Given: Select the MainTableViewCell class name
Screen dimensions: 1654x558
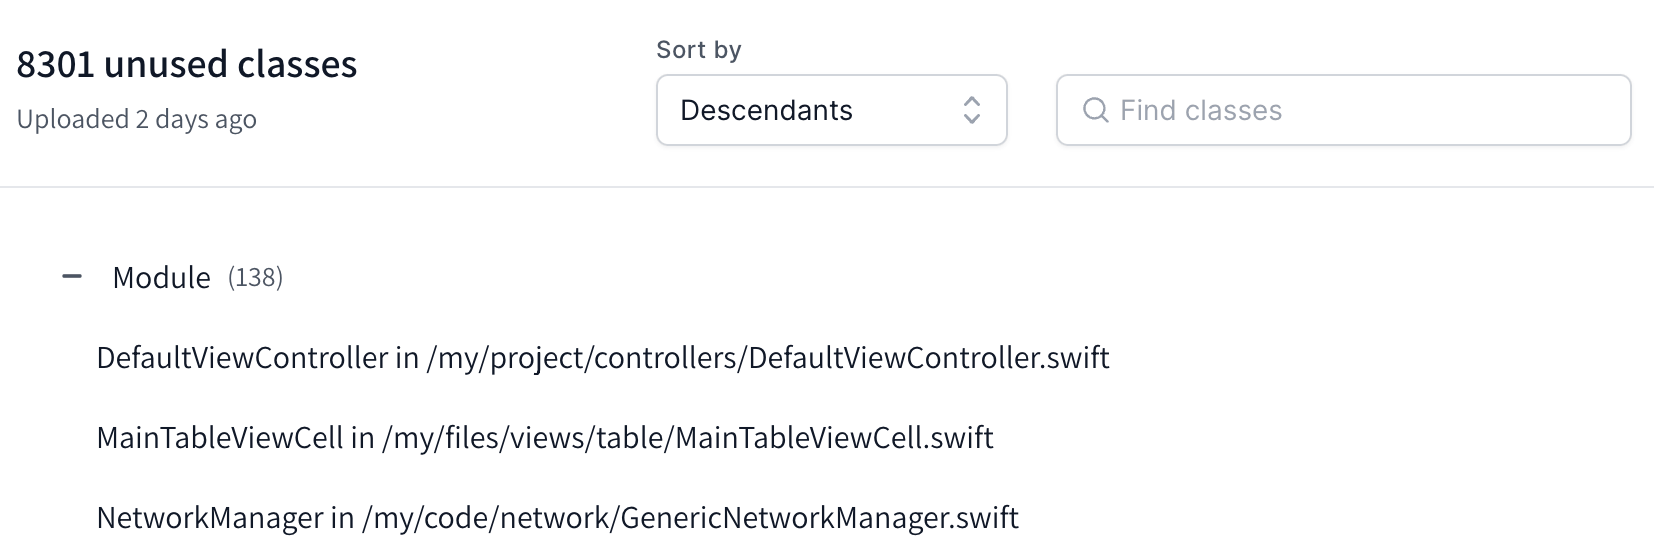Looking at the screenshot, I should coord(219,438).
